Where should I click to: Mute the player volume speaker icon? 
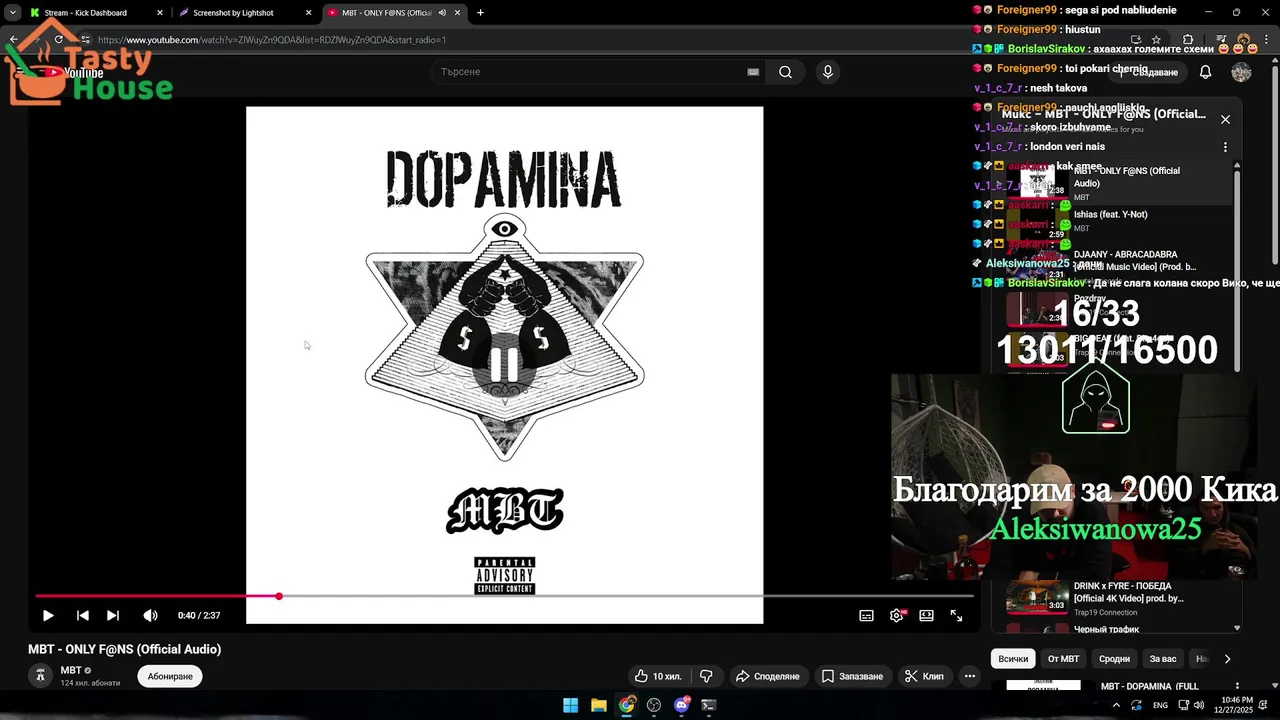[x=150, y=616]
